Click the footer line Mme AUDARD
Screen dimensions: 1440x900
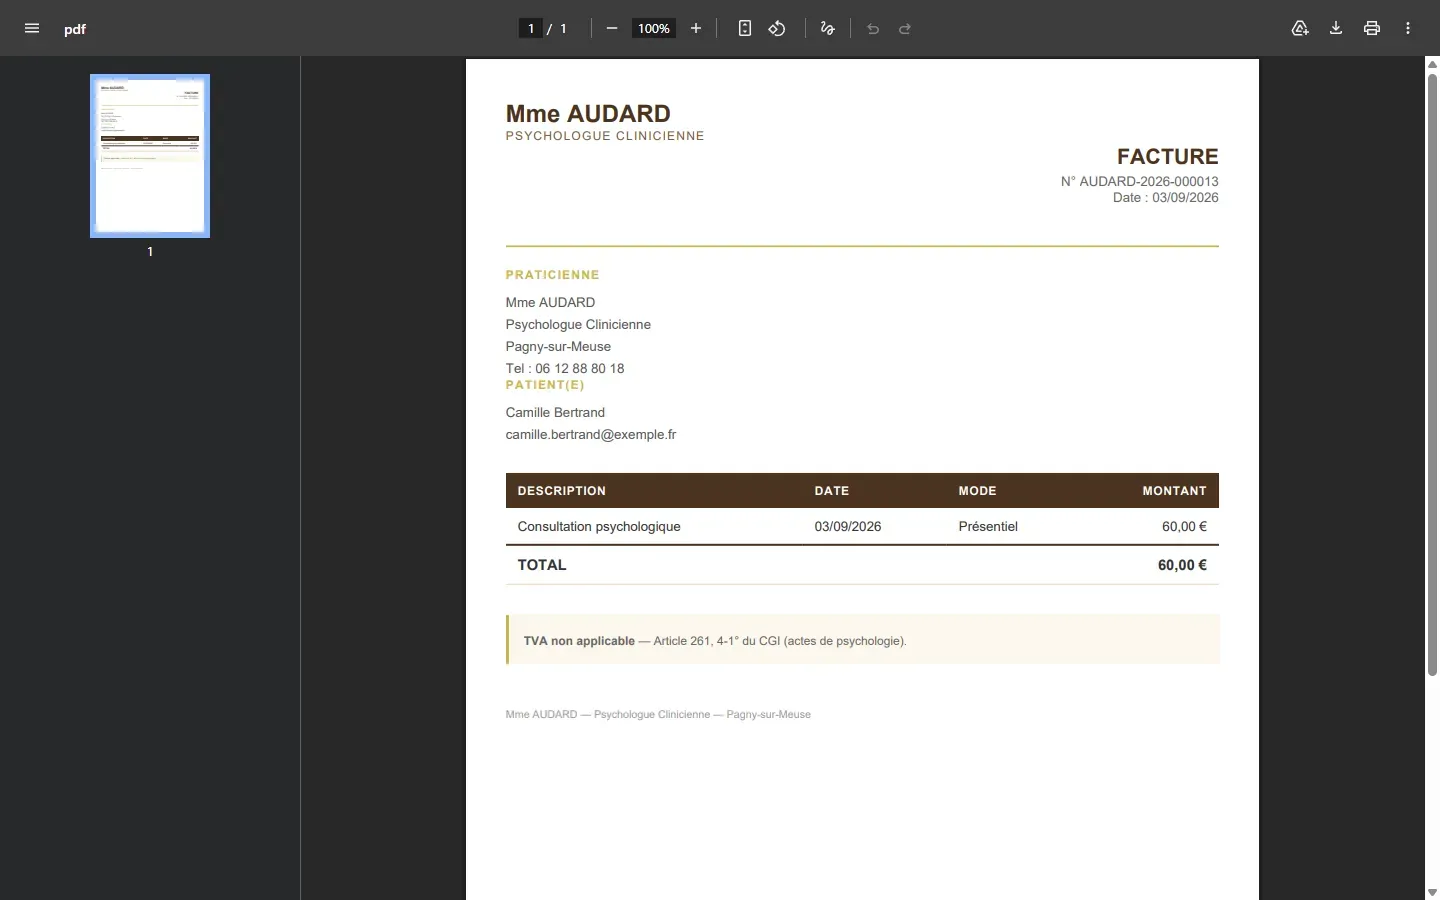[658, 714]
